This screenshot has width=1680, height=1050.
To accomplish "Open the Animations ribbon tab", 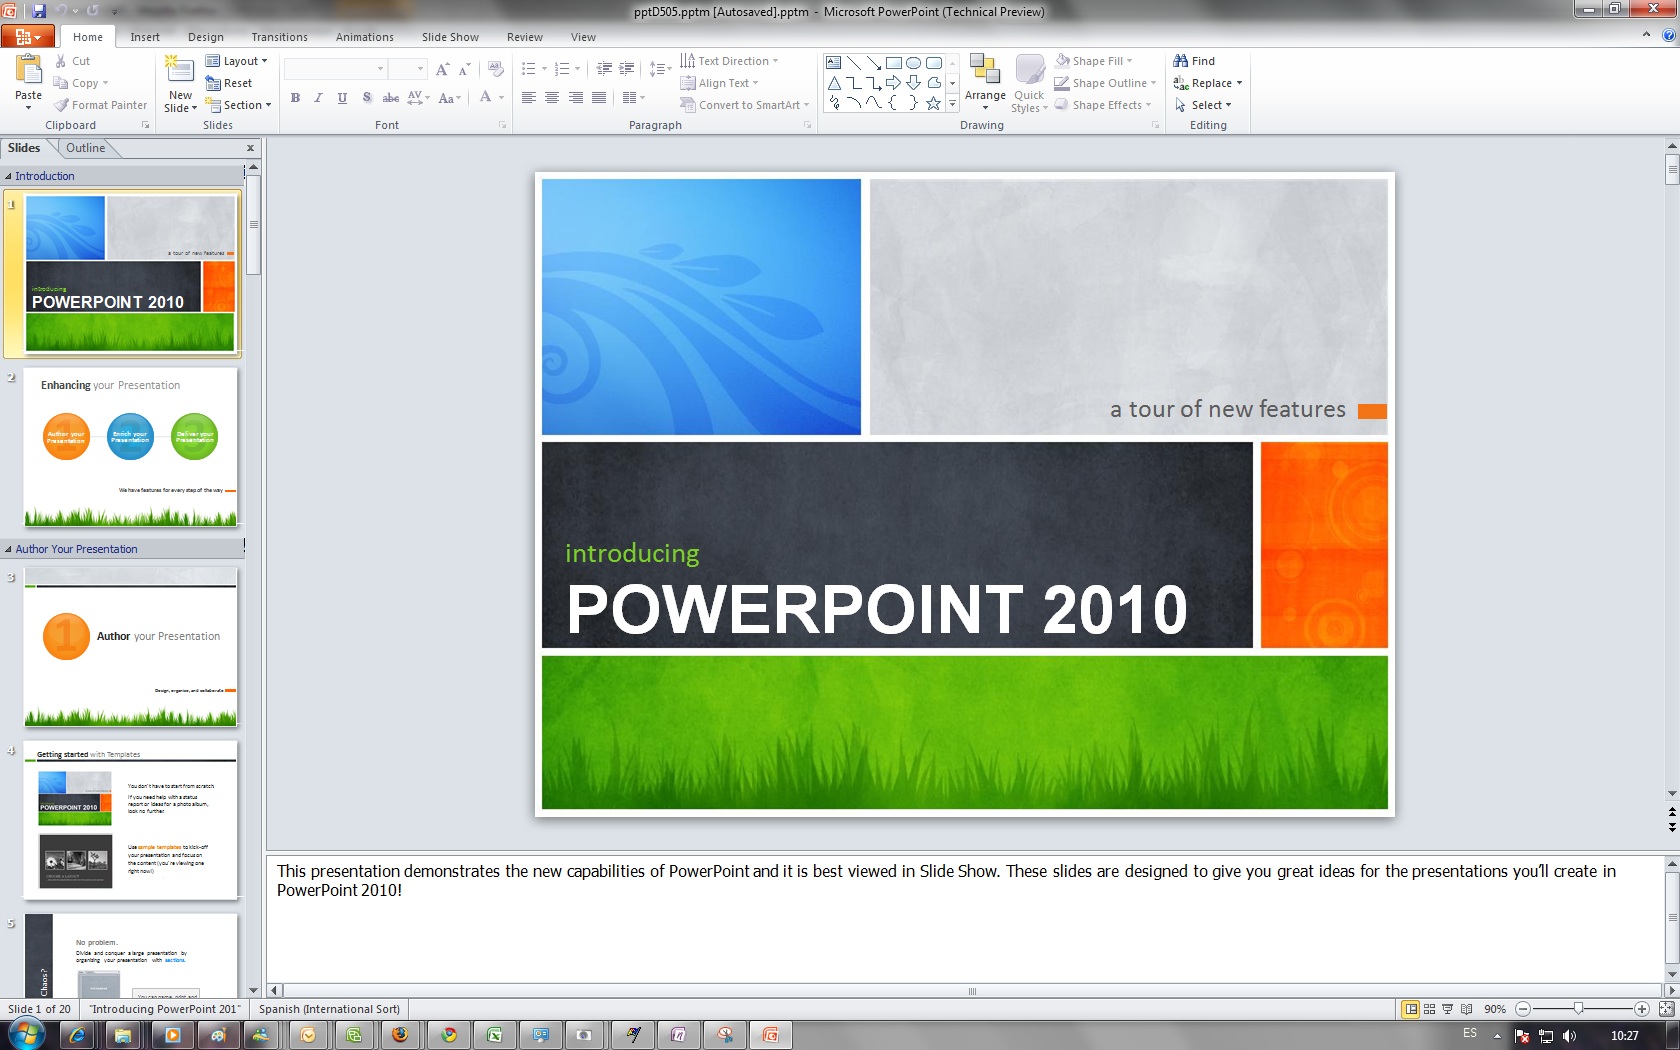I will [364, 37].
